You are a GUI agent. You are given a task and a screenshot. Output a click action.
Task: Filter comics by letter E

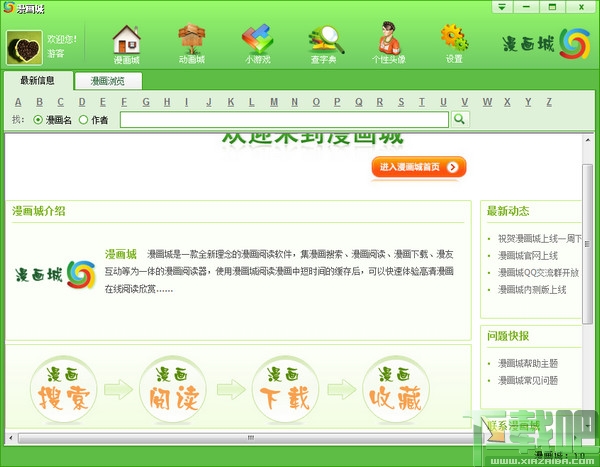tap(103, 102)
